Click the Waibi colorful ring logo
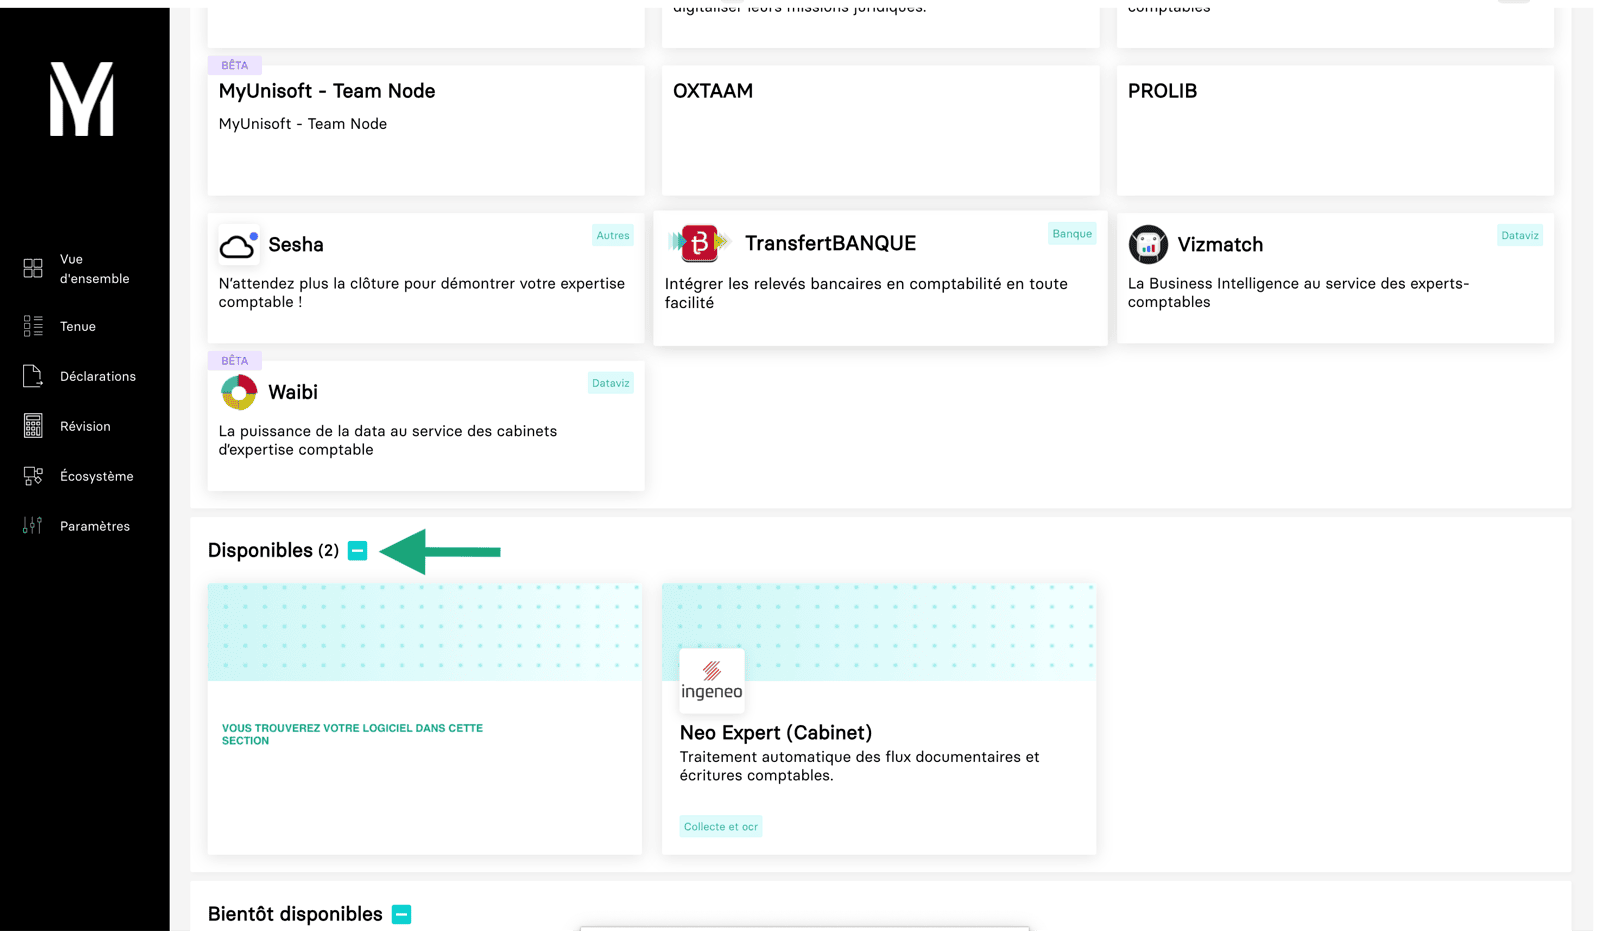This screenshot has height=931, width=1600. [239, 392]
